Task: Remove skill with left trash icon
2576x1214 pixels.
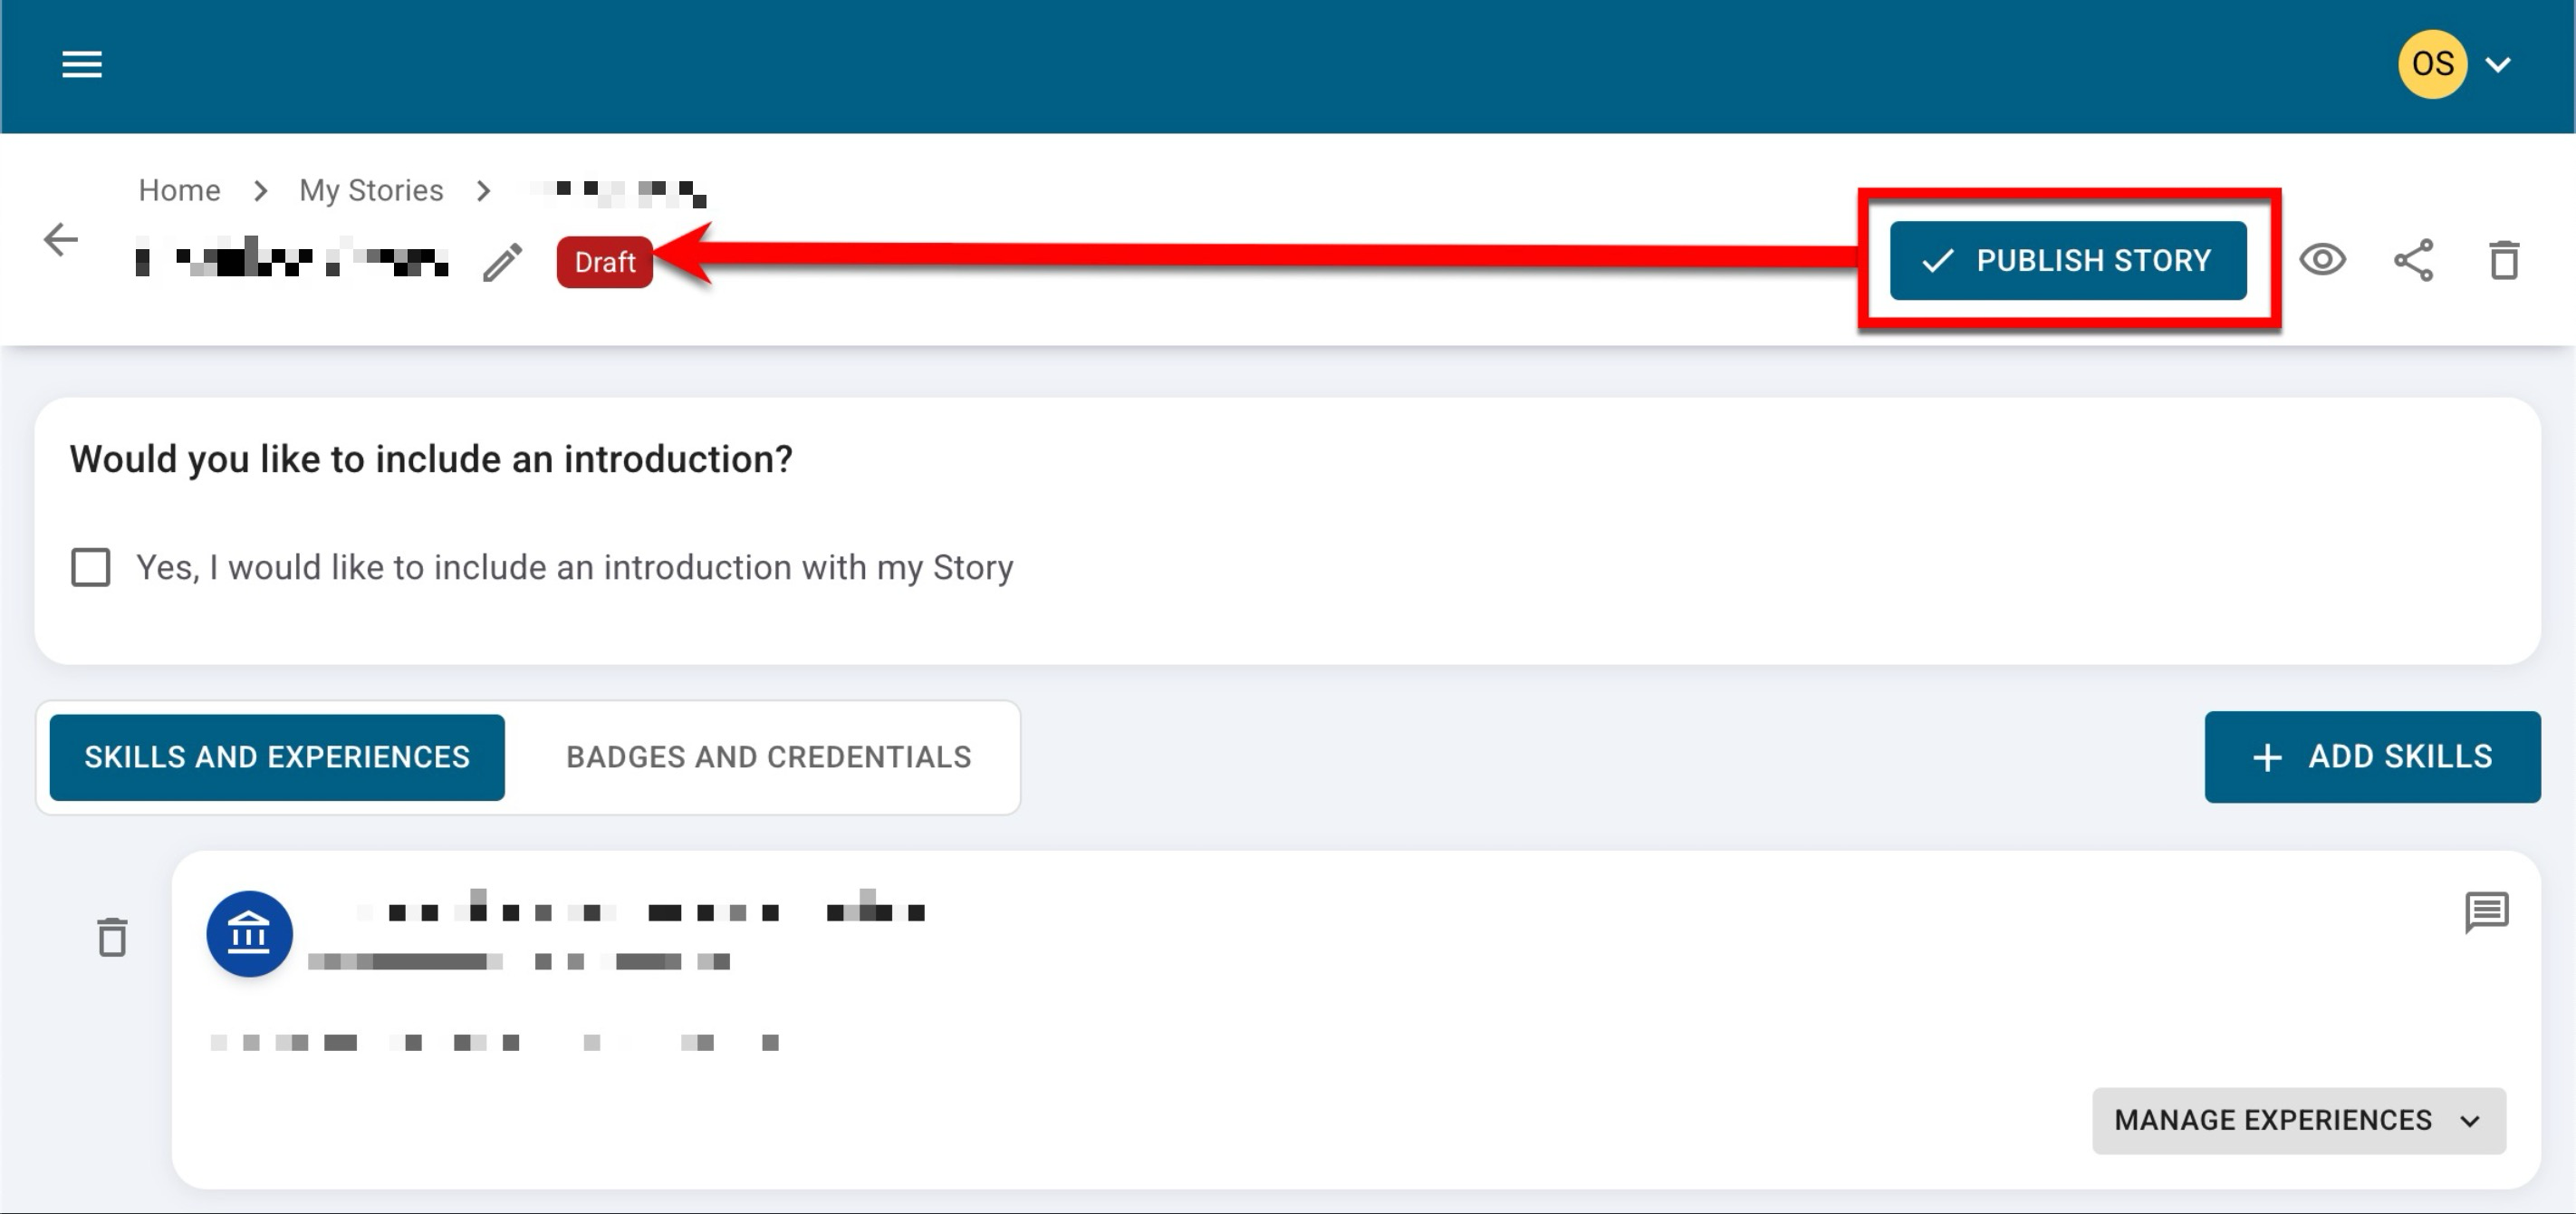Action: [x=112, y=937]
